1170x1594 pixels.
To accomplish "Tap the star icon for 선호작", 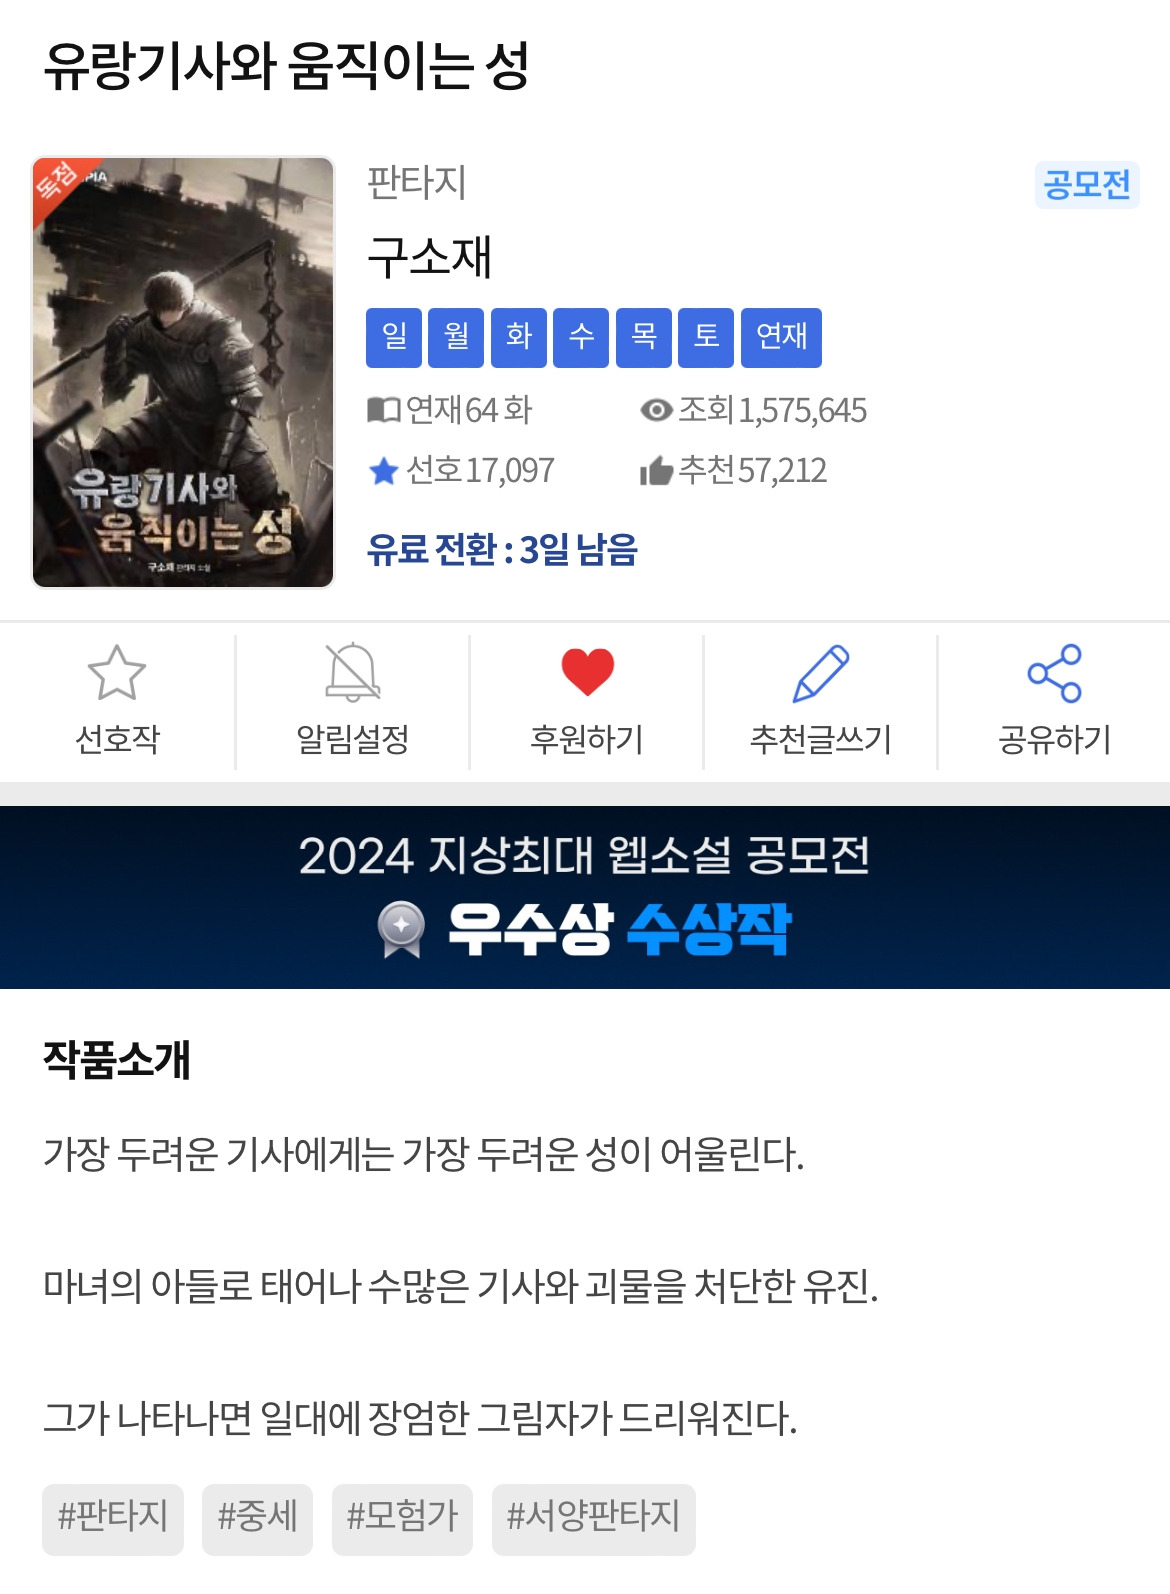I will tap(117, 672).
